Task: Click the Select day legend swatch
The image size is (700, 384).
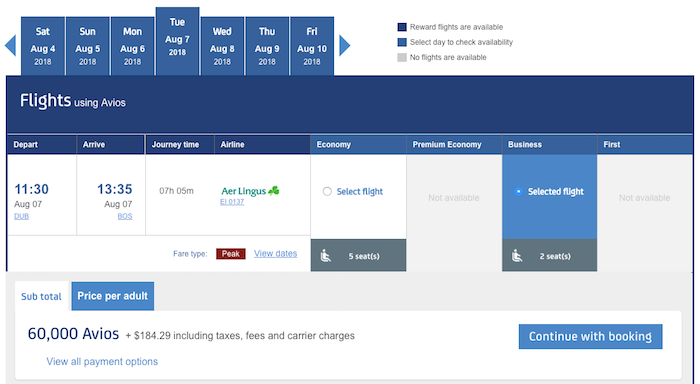Action: [x=402, y=42]
